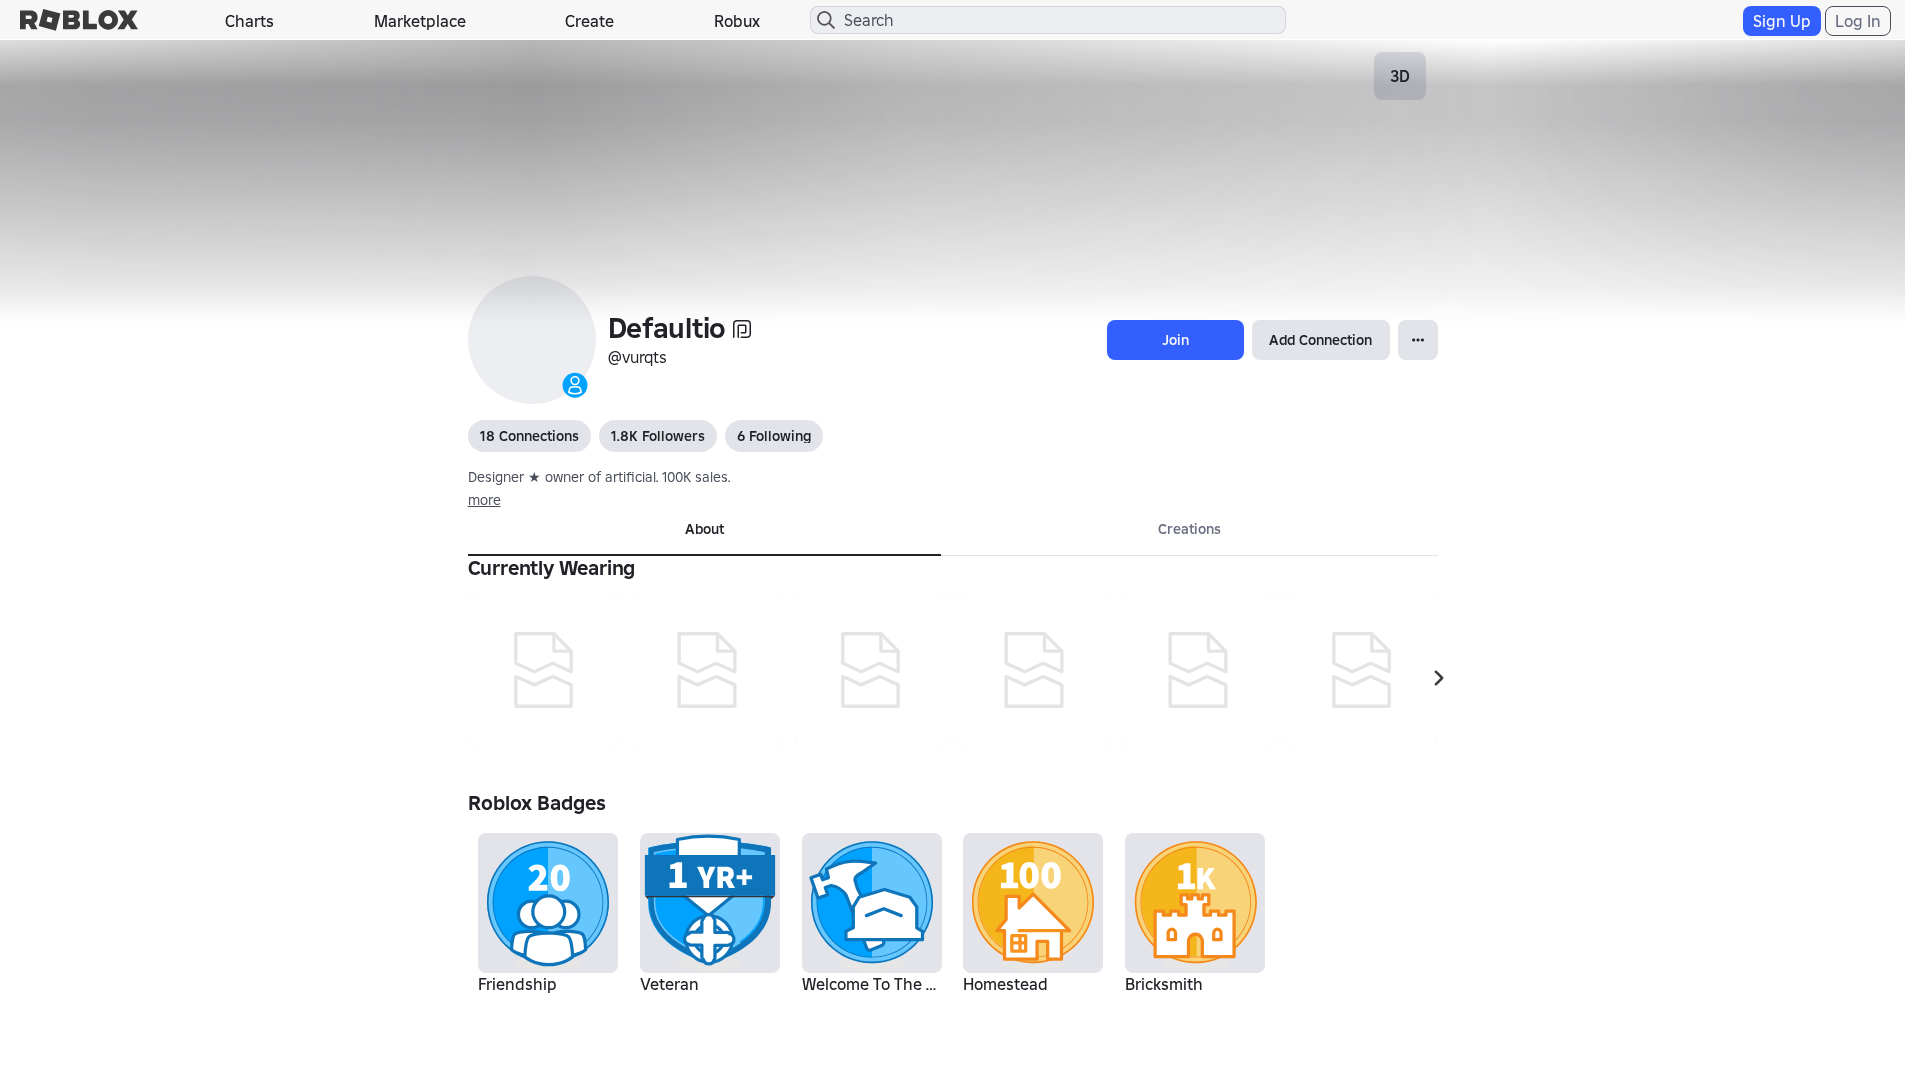The height and width of the screenshot is (1080, 1920).
Task: Click the copy display name icon beside Defaultio
Action: tap(742, 329)
